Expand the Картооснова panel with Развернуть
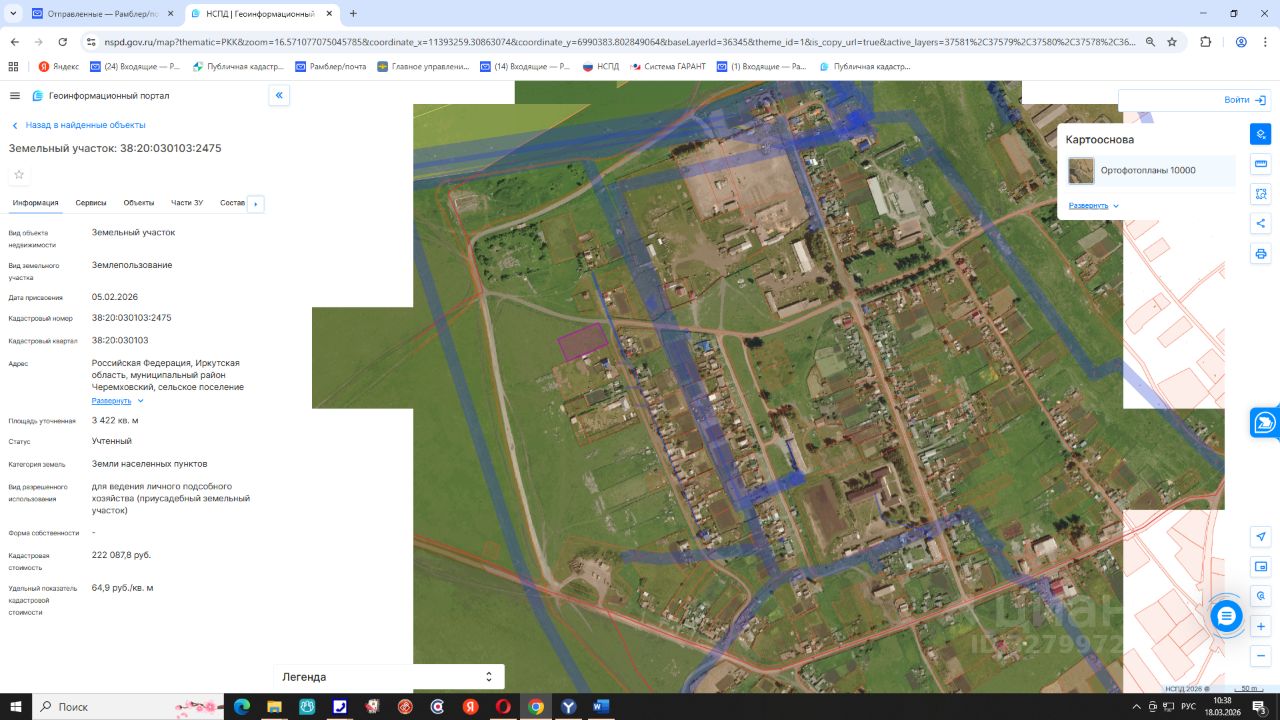Image resolution: width=1280 pixels, height=720 pixels. click(x=1094, y=205)
